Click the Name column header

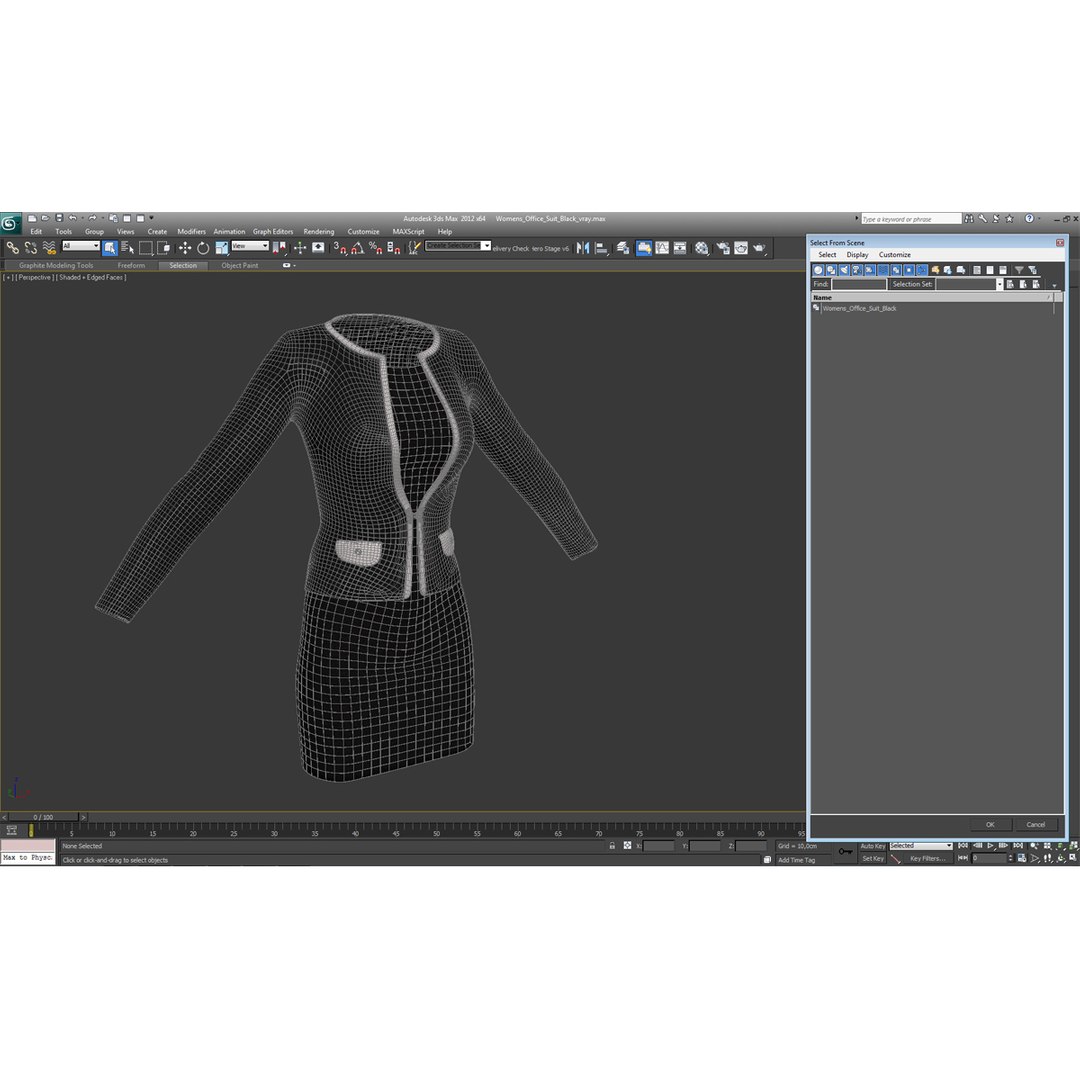932,298
